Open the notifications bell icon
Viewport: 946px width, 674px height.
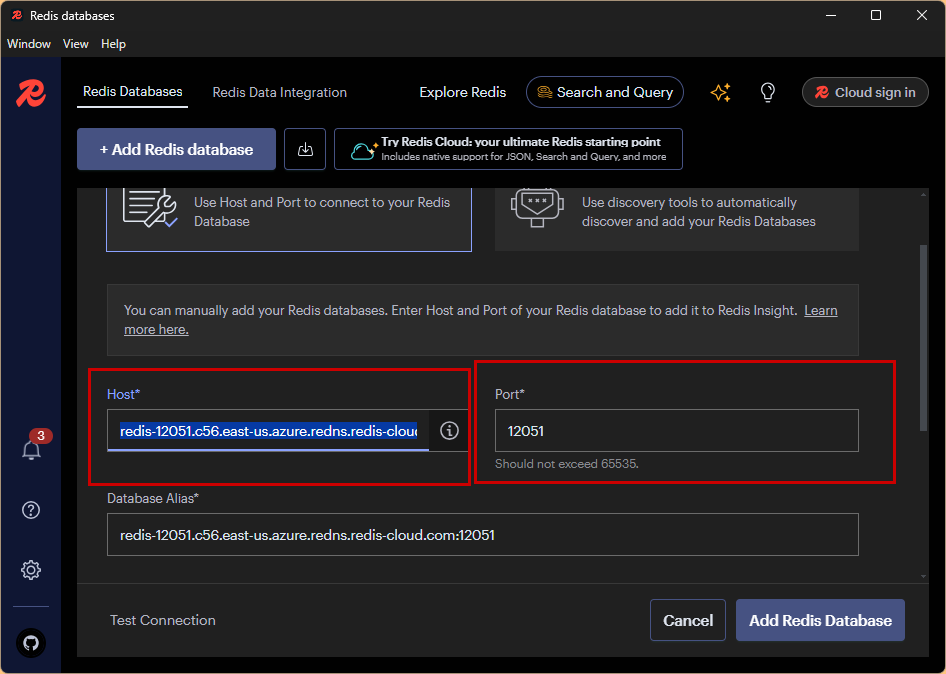pyautogui.click(x=31, y=450)
